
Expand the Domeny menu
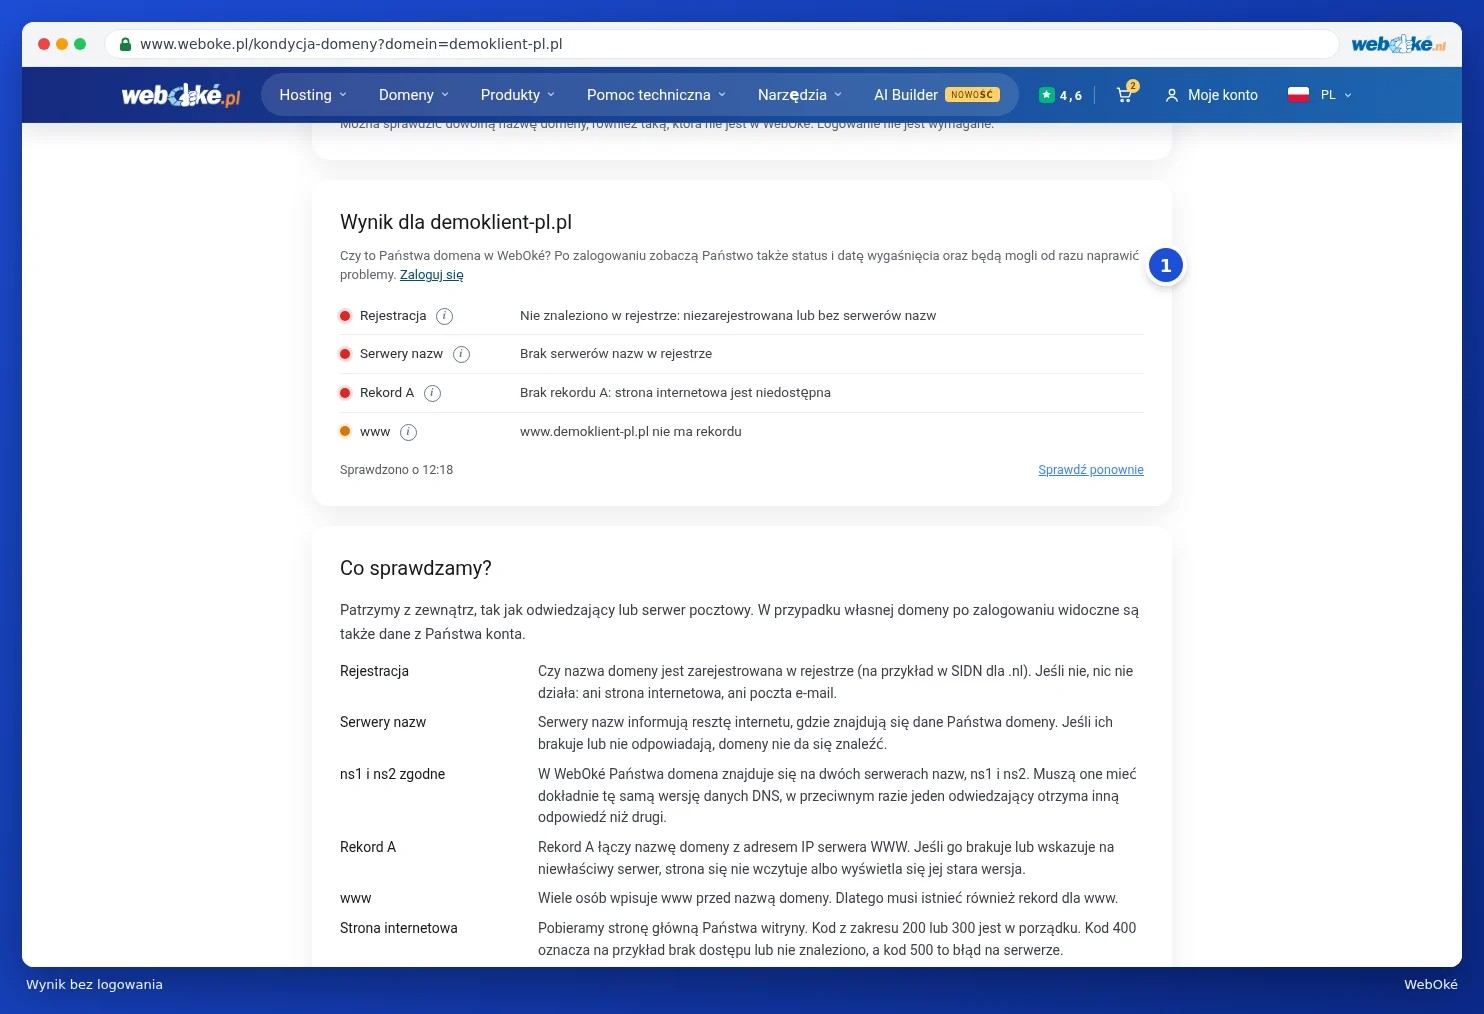414,95
